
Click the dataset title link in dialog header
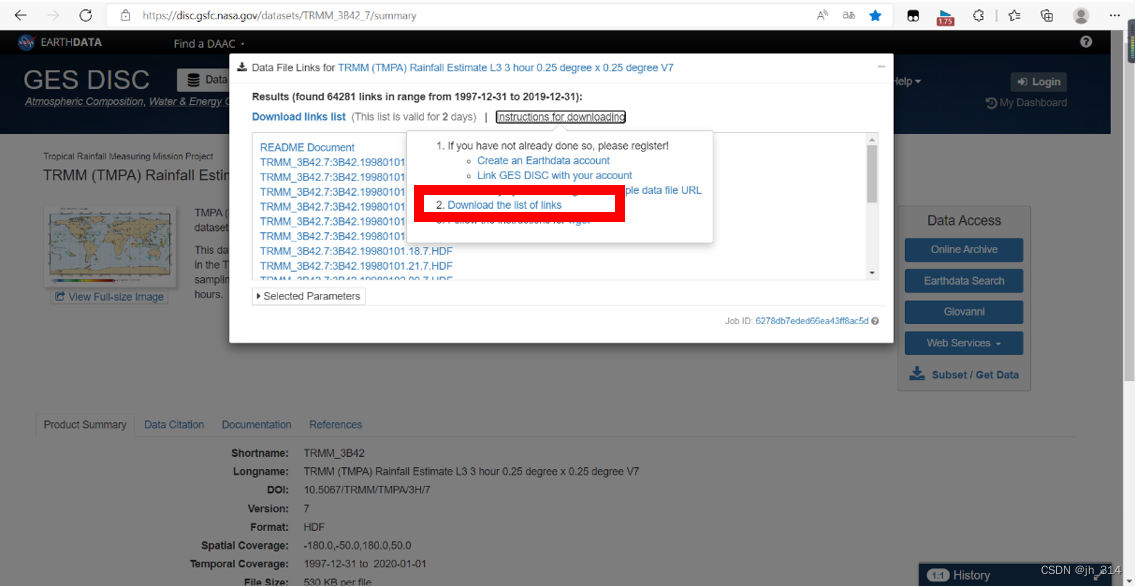click(x=506, y=67)
